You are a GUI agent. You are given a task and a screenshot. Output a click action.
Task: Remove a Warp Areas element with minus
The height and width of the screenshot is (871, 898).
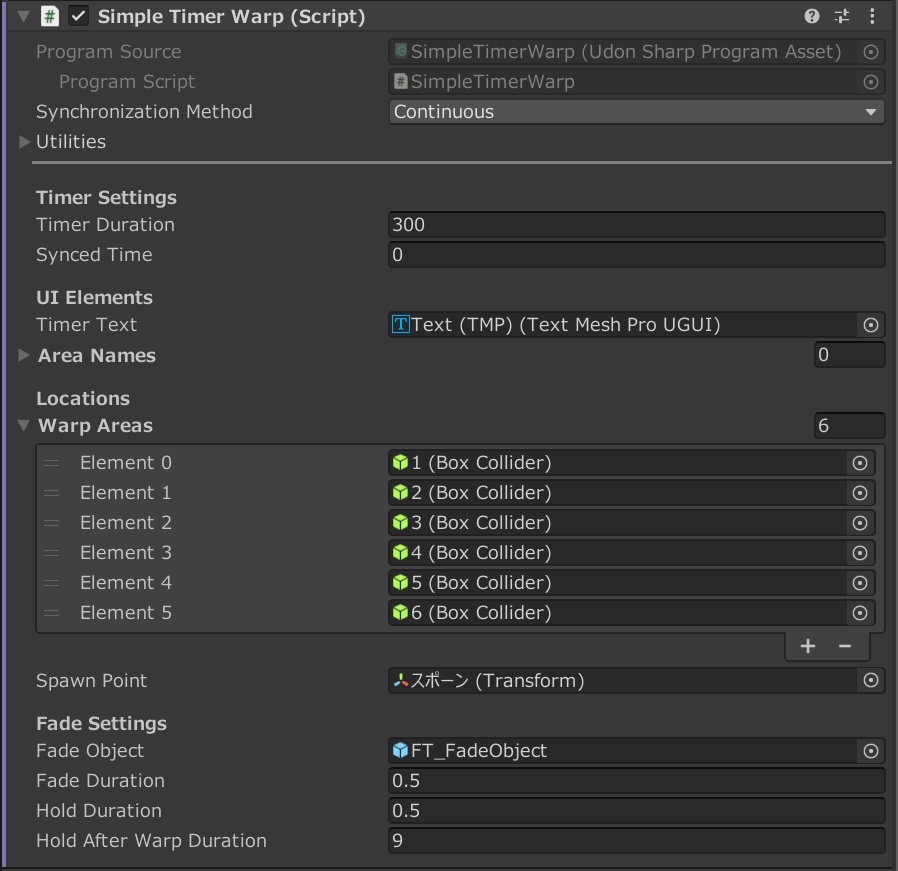(845, 646)
